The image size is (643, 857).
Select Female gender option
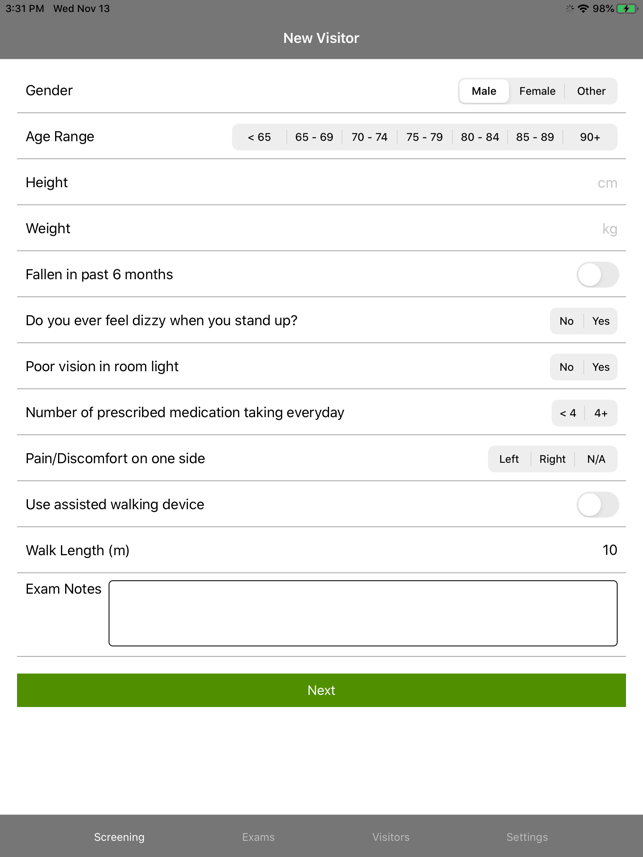point(537,91)
